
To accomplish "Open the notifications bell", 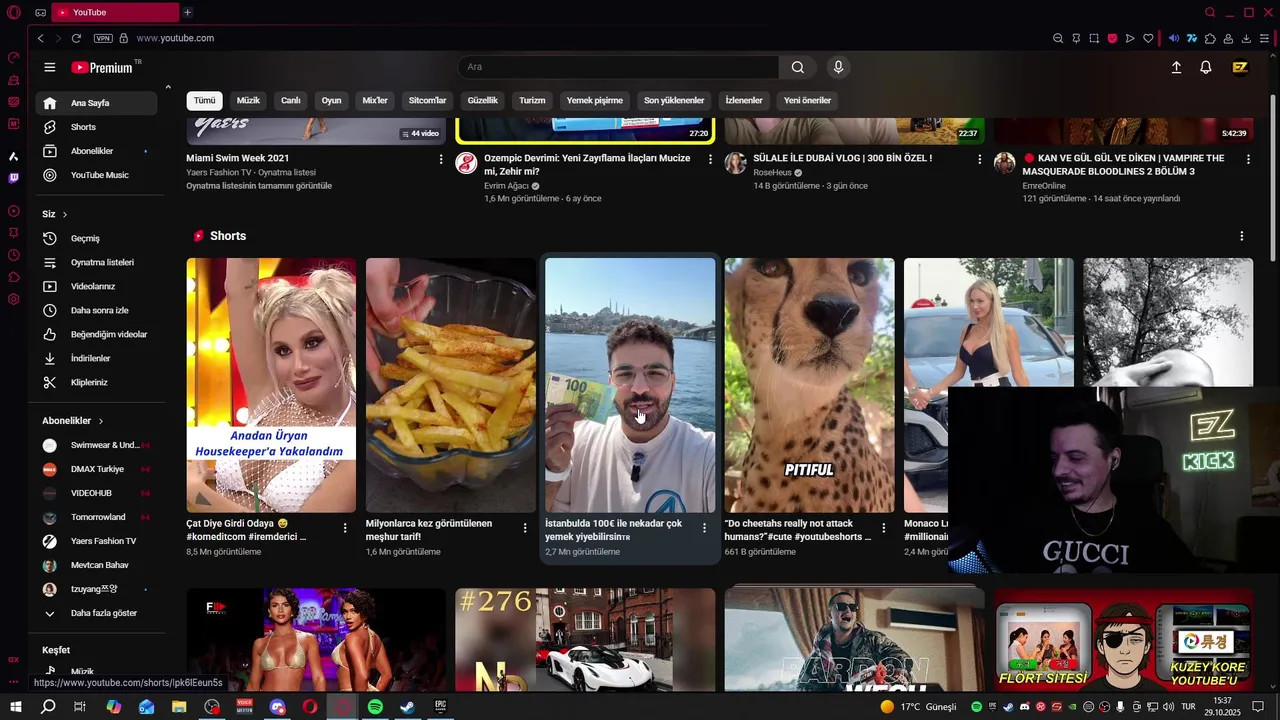I will pyautogui.click(x=1206, y=67).
